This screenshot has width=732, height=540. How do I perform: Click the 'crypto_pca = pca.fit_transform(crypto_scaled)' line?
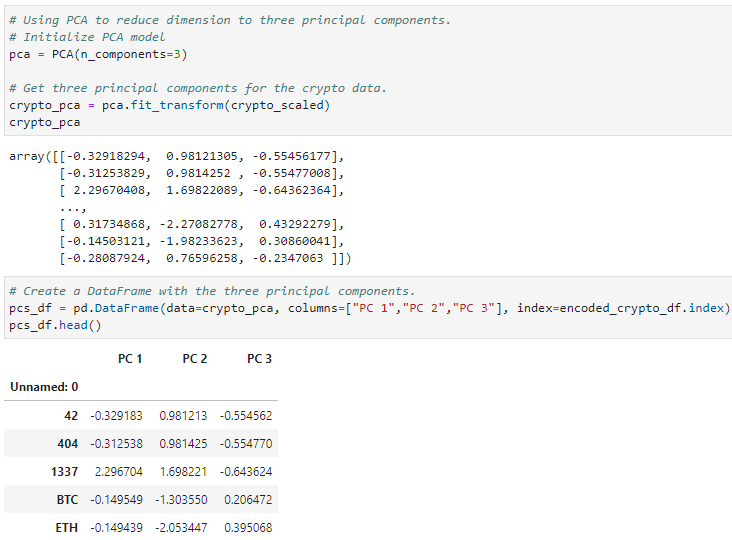click(x=169, y=105)
